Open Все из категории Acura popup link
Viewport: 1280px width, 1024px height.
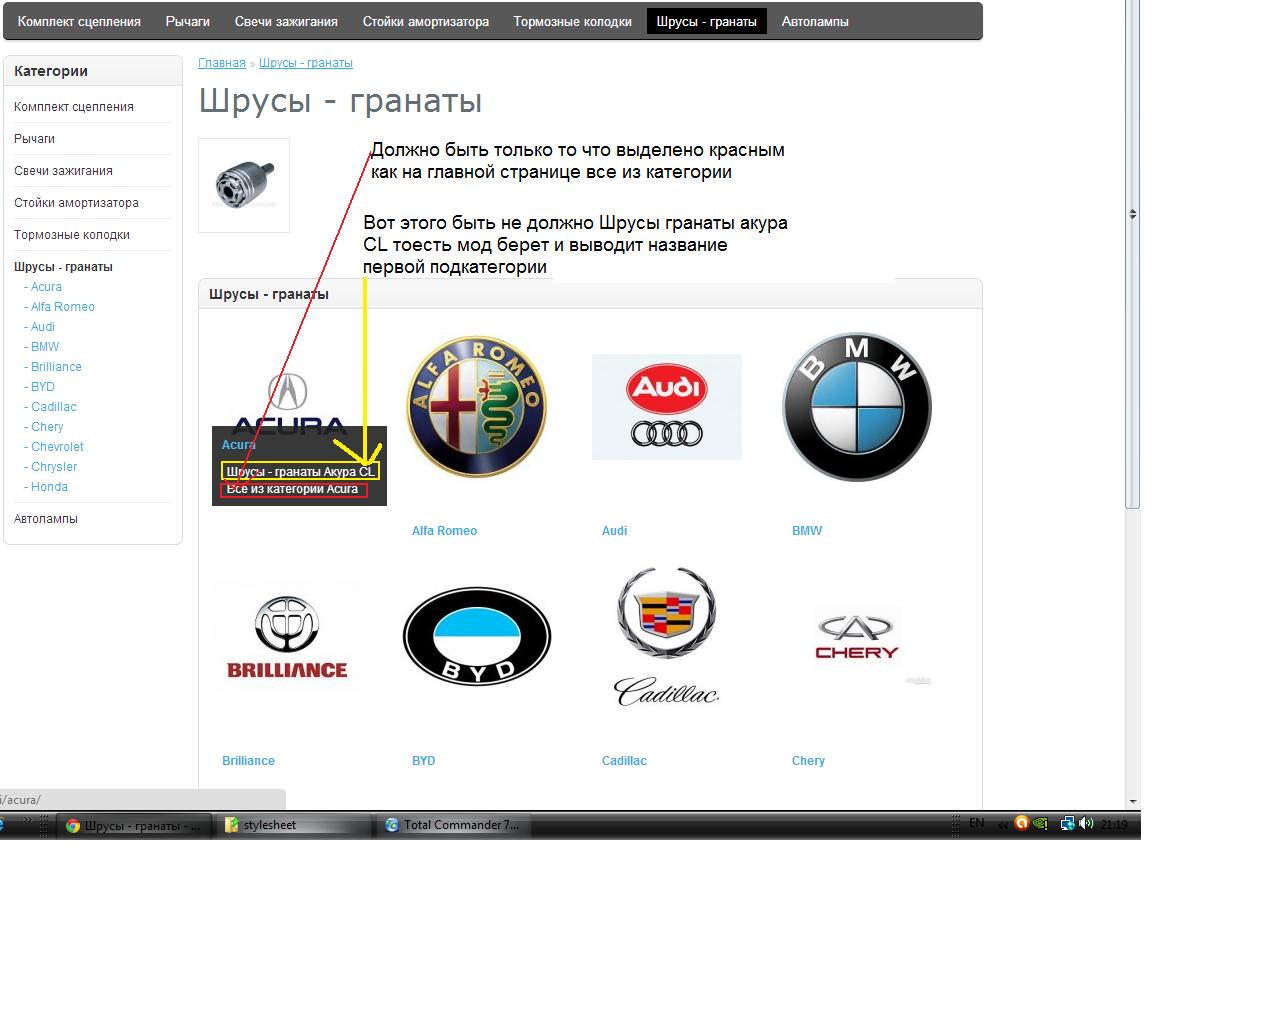click(293, 489)
